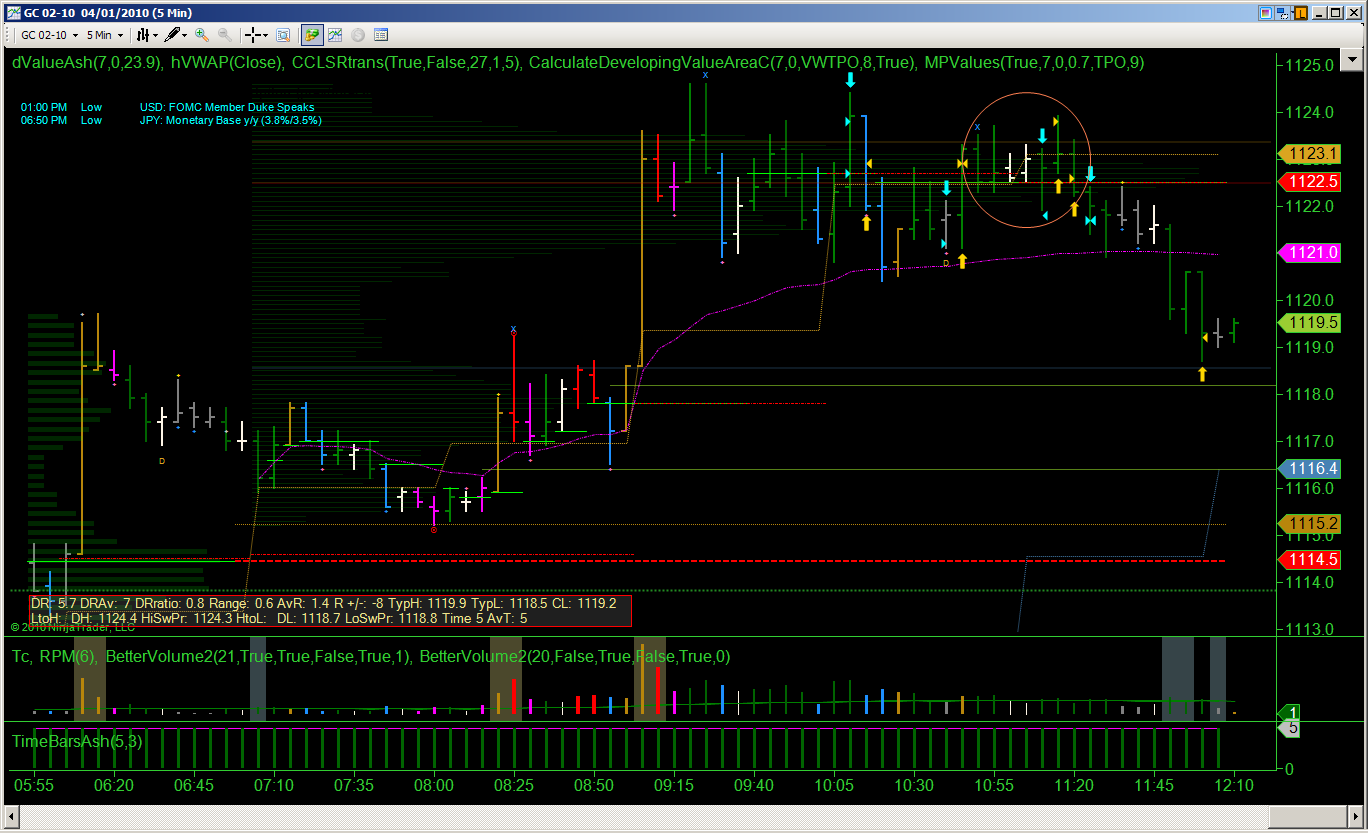Screen dimensions: 1368x833
Task: Click the 01:00 PM news time
Action: tap(44, 107)
